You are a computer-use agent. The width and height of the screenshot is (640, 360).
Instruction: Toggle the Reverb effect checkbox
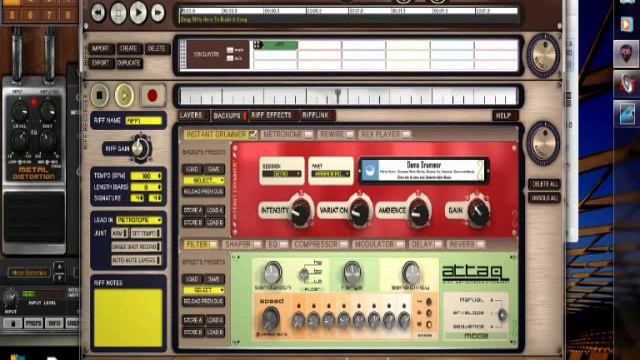[x=480, y=244]
